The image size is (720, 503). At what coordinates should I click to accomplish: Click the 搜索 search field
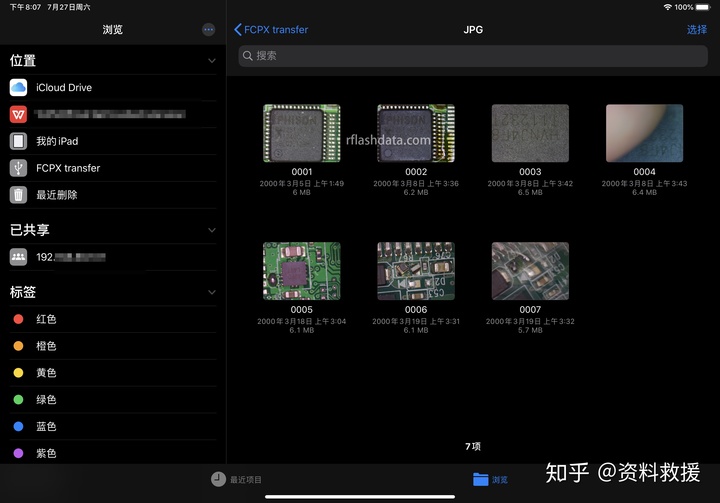point(472,56)
